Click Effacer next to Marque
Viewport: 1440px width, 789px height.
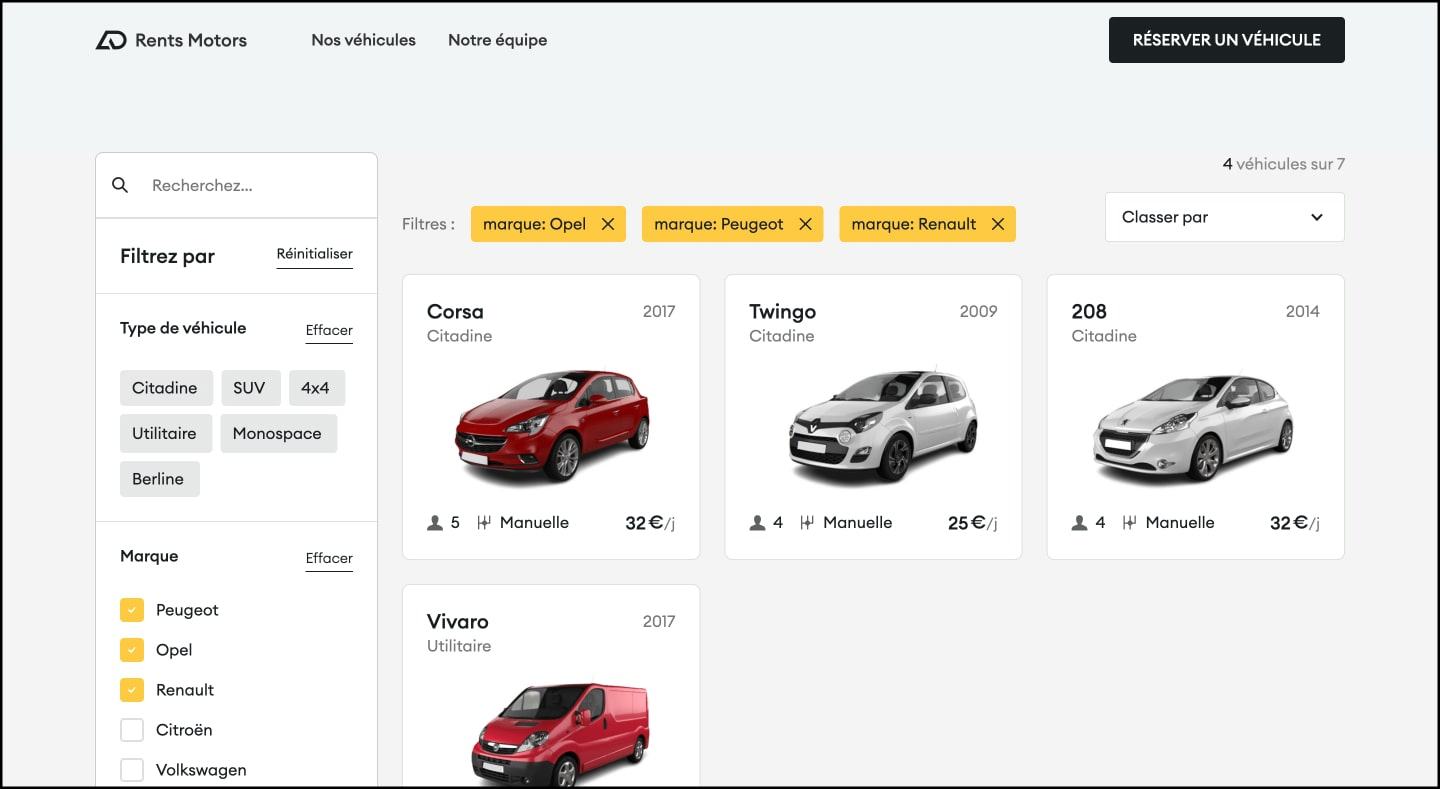329,559
